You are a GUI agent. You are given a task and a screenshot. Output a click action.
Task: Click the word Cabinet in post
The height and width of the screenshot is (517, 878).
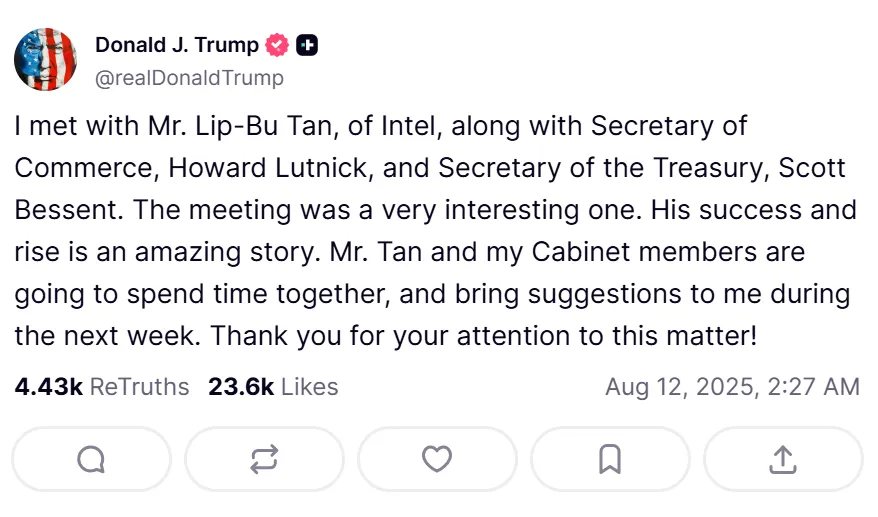[x=581, y=252]
